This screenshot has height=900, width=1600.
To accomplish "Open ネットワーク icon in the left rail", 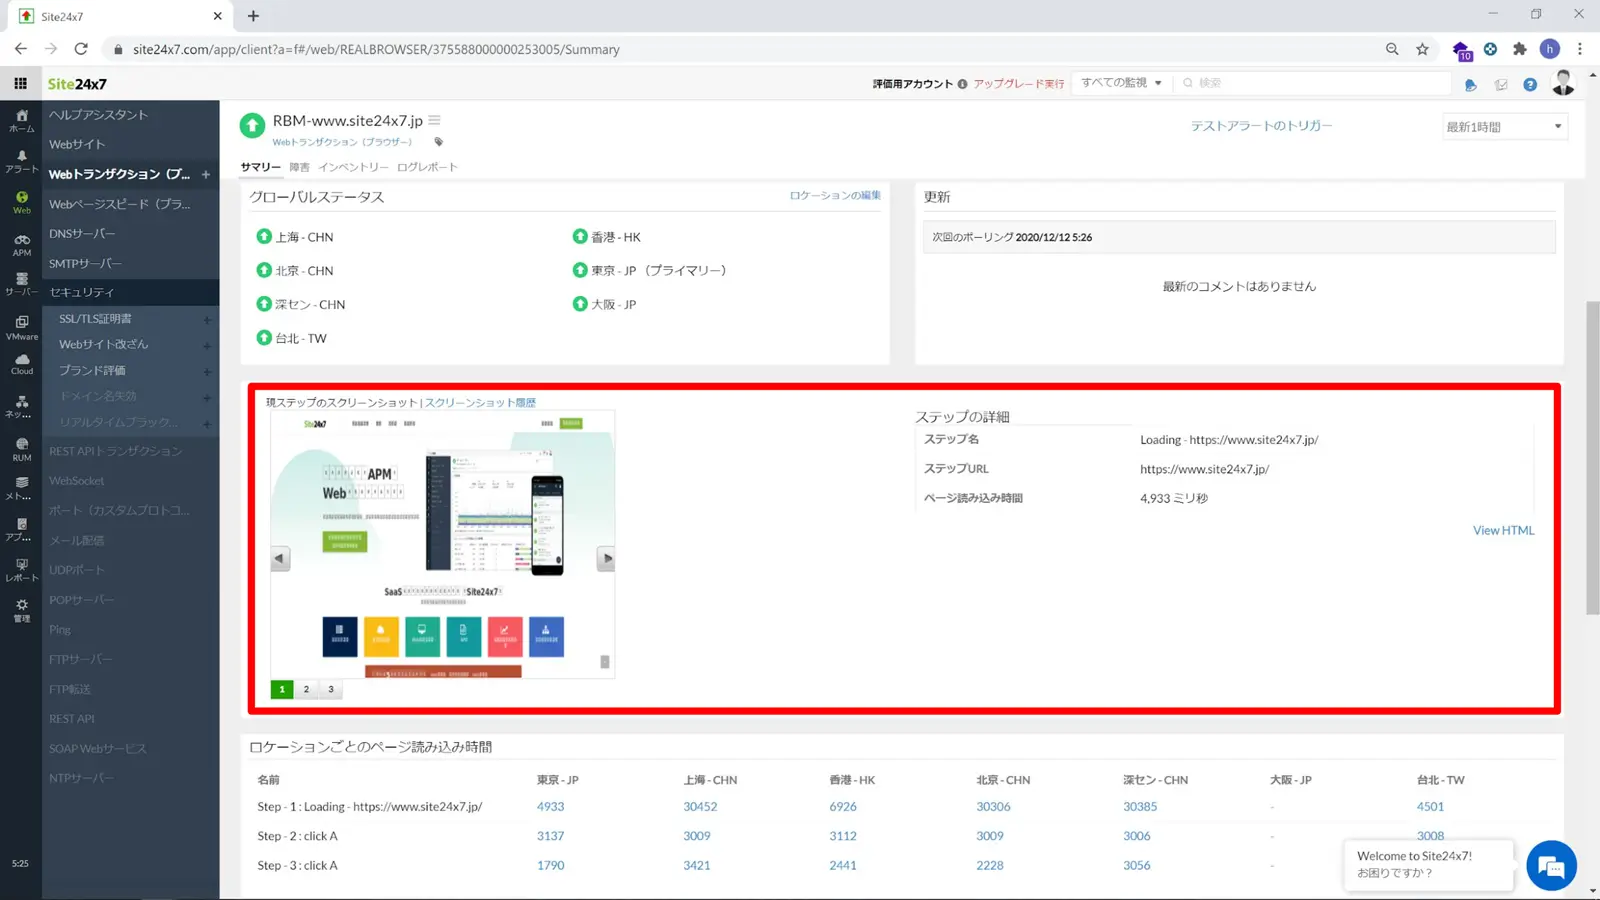I will pyautogui.click(x=21, y=406).
